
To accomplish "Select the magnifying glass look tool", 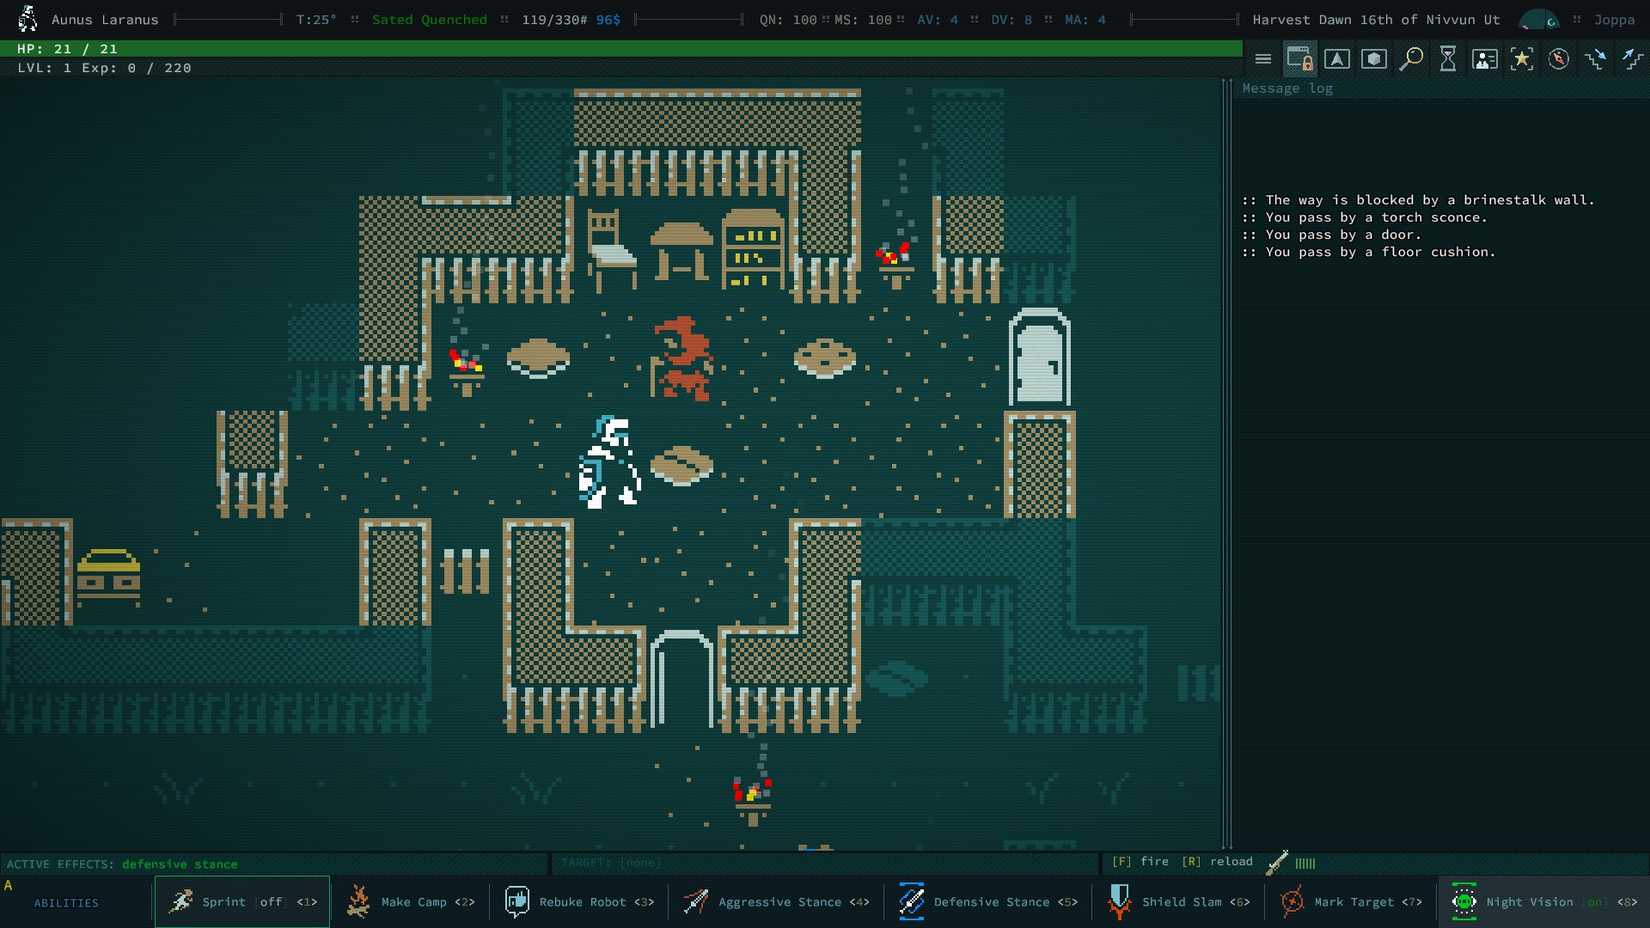I will point(1411,58).
